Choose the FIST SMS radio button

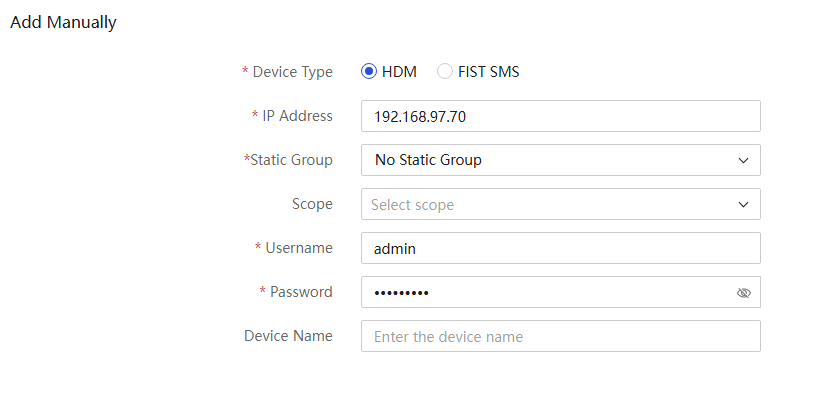pyautogui.click(x=445, y=71)
